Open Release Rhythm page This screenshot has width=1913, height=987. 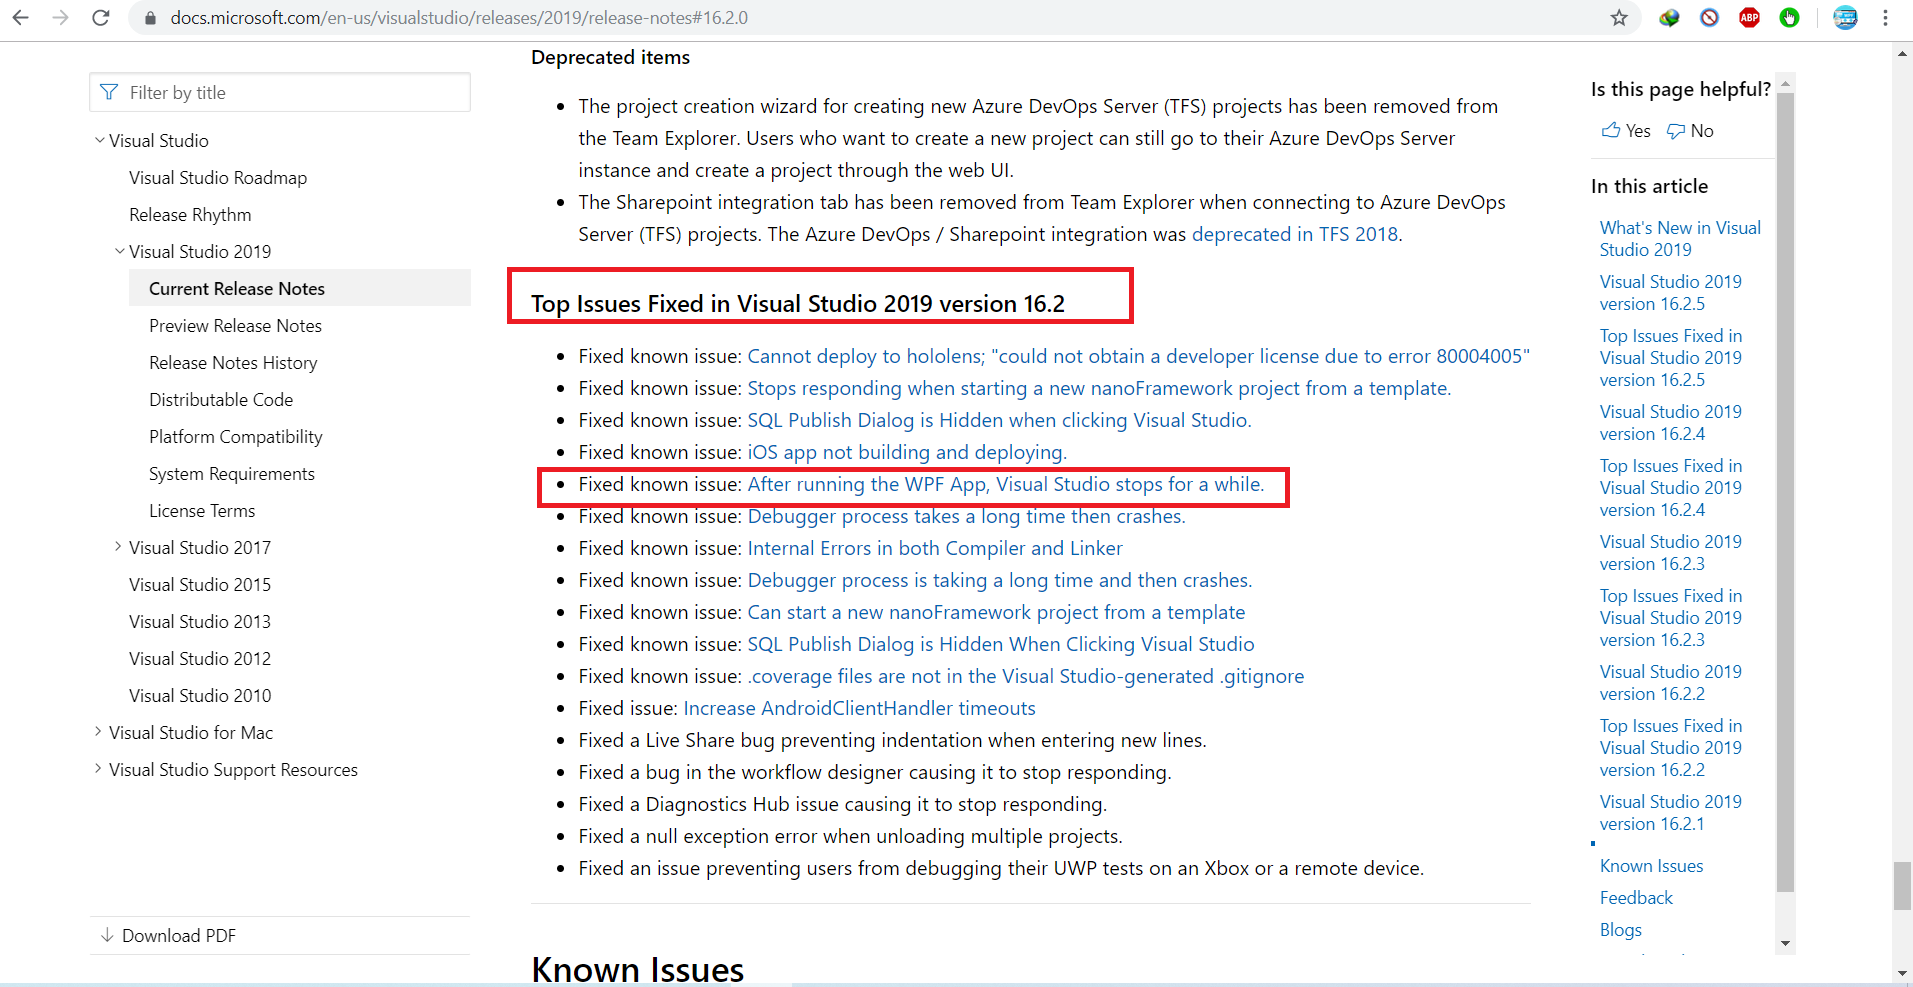pos(190,215)
